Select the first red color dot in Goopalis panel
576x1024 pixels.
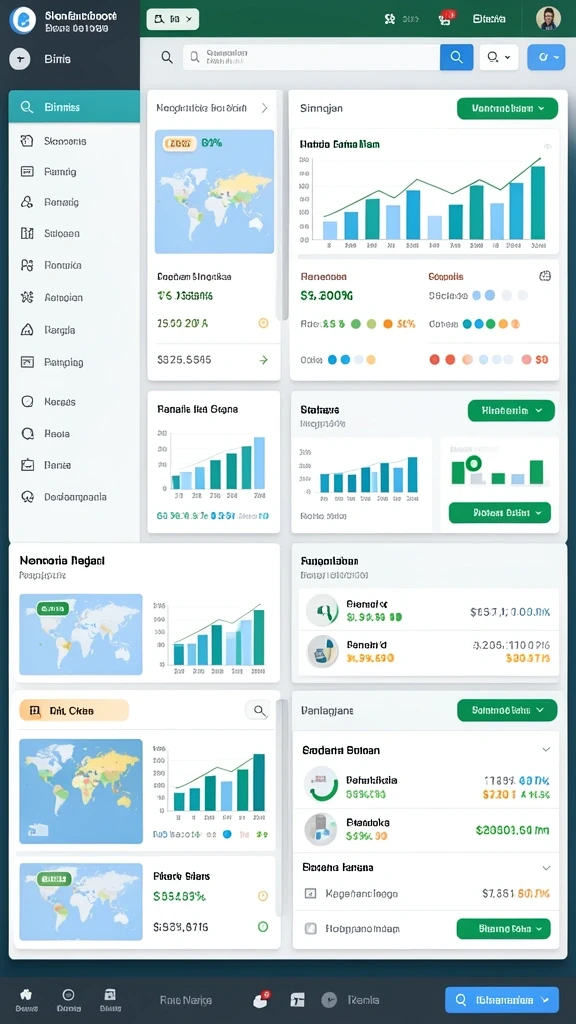[434, 359]
